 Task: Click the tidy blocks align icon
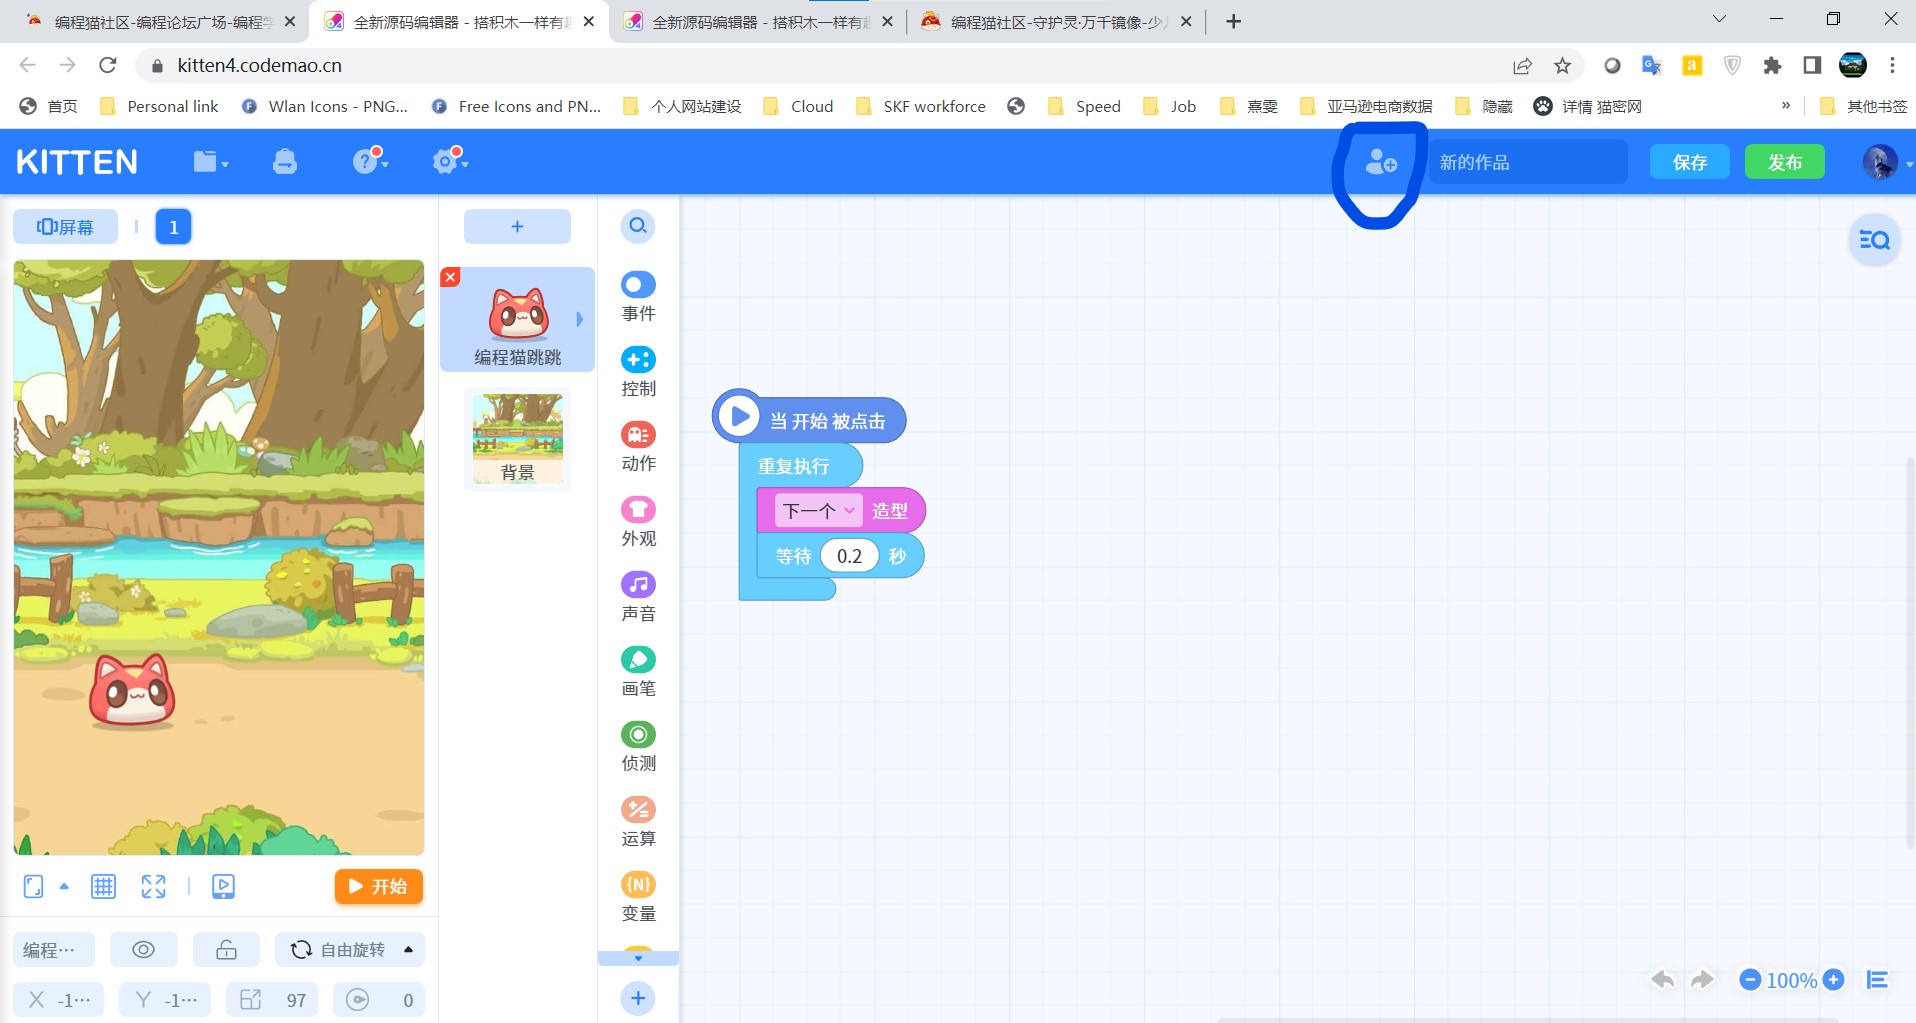click(x=1877, y=980)
